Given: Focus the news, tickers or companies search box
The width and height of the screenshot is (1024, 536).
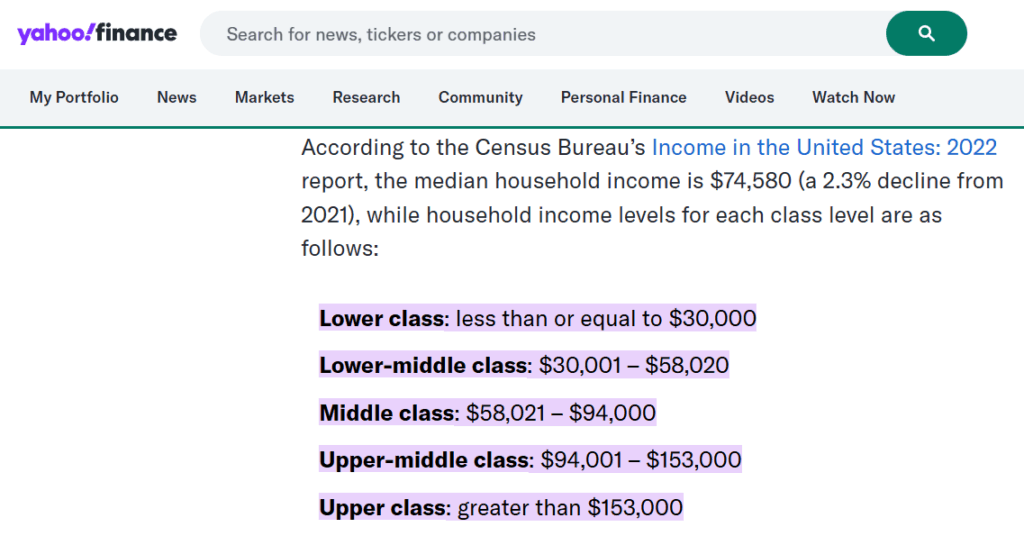Looking at the screenshot, I should pyautogui.click(x=540, y=34).
